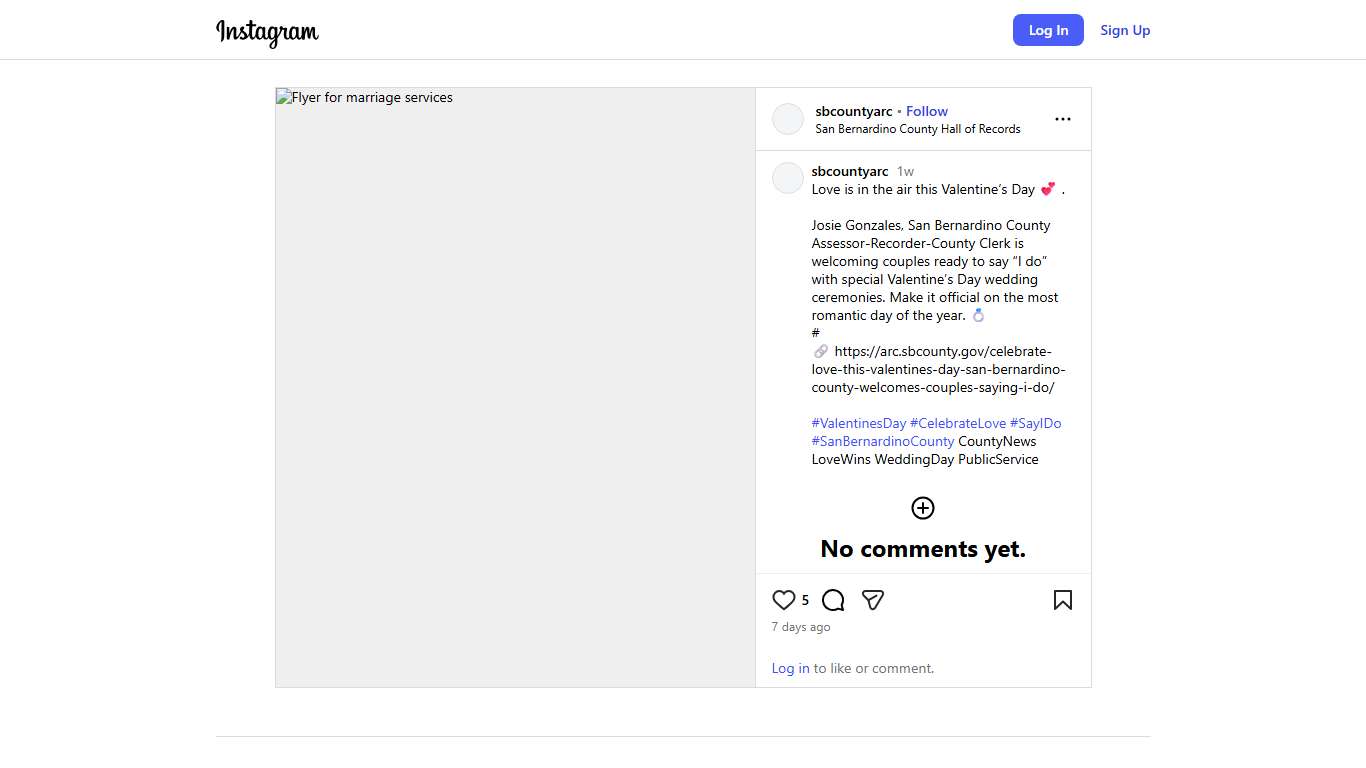The width and height of the screenshot is (1366, 768).
Task: Save post with the bookmark icon
Action: 1062,600
